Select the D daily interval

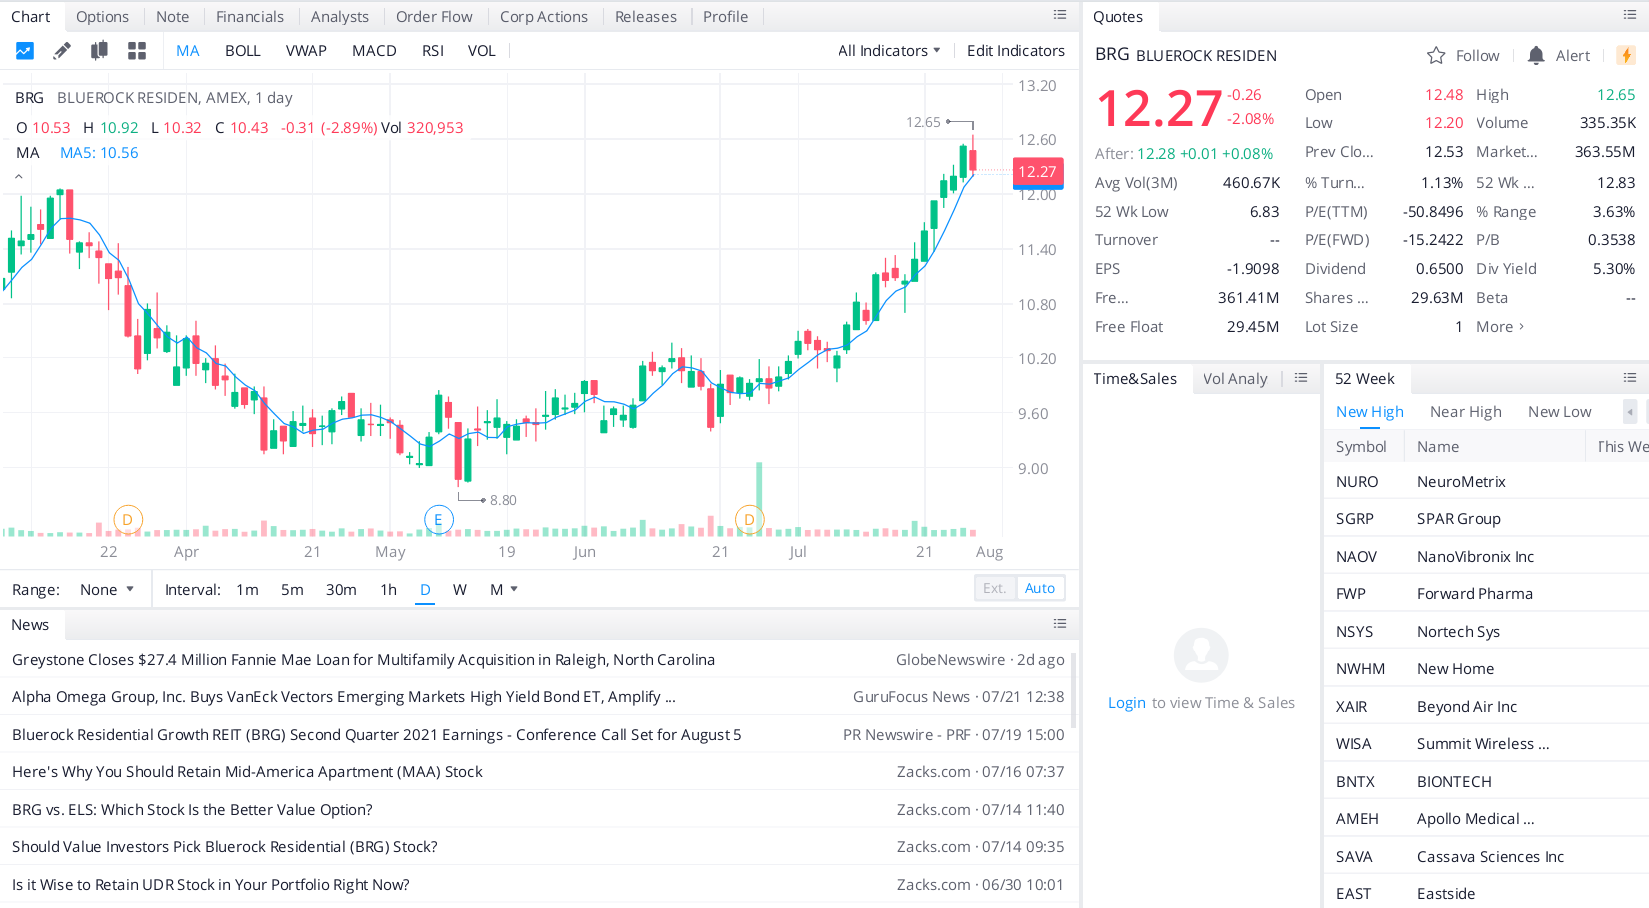click(425, 590)
